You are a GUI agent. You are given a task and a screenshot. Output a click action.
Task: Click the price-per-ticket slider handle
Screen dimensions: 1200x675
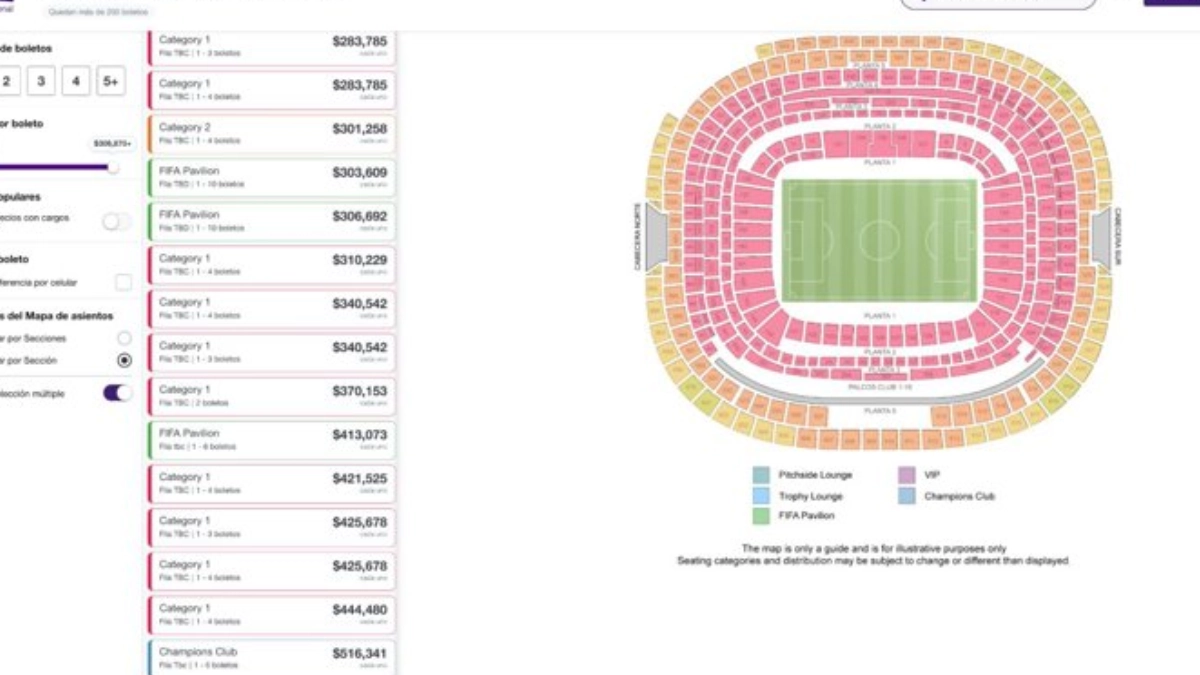(113, 167)
